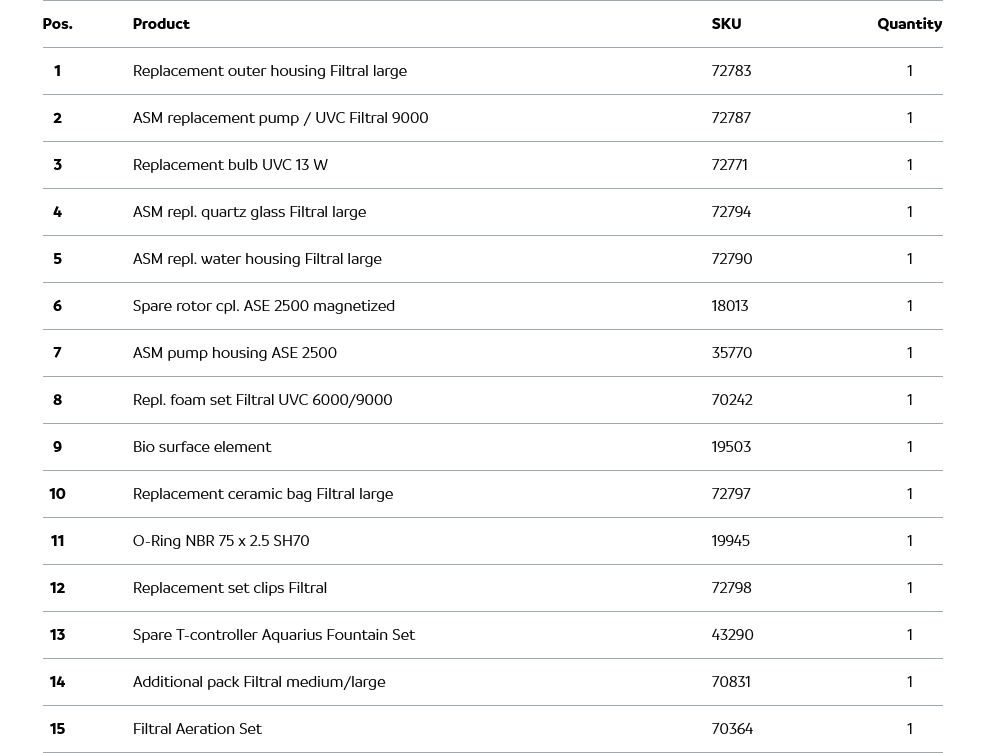Image resolution: width=984 pixels, height=753 pixels.
Task: Open "Additional pack Filtral medium/large"
Action: point(258,682)
